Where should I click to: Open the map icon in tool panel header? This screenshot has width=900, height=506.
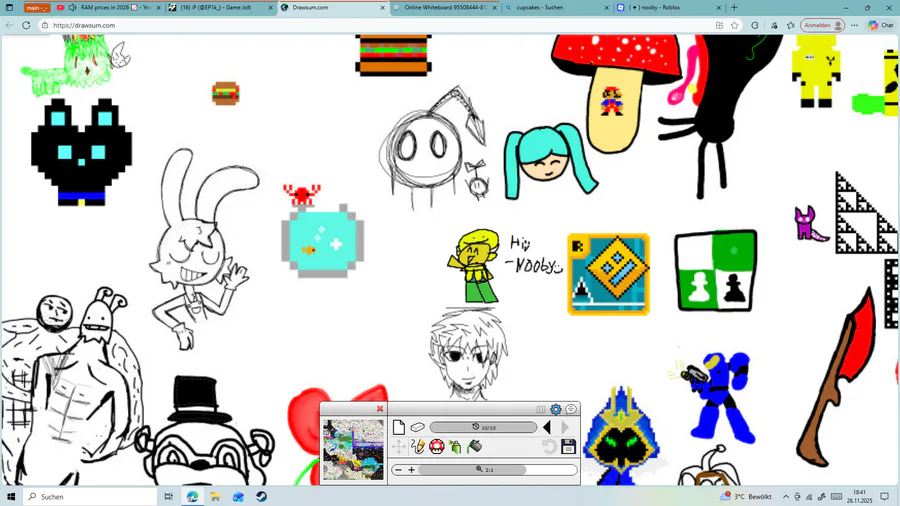(x=541, y=409)
